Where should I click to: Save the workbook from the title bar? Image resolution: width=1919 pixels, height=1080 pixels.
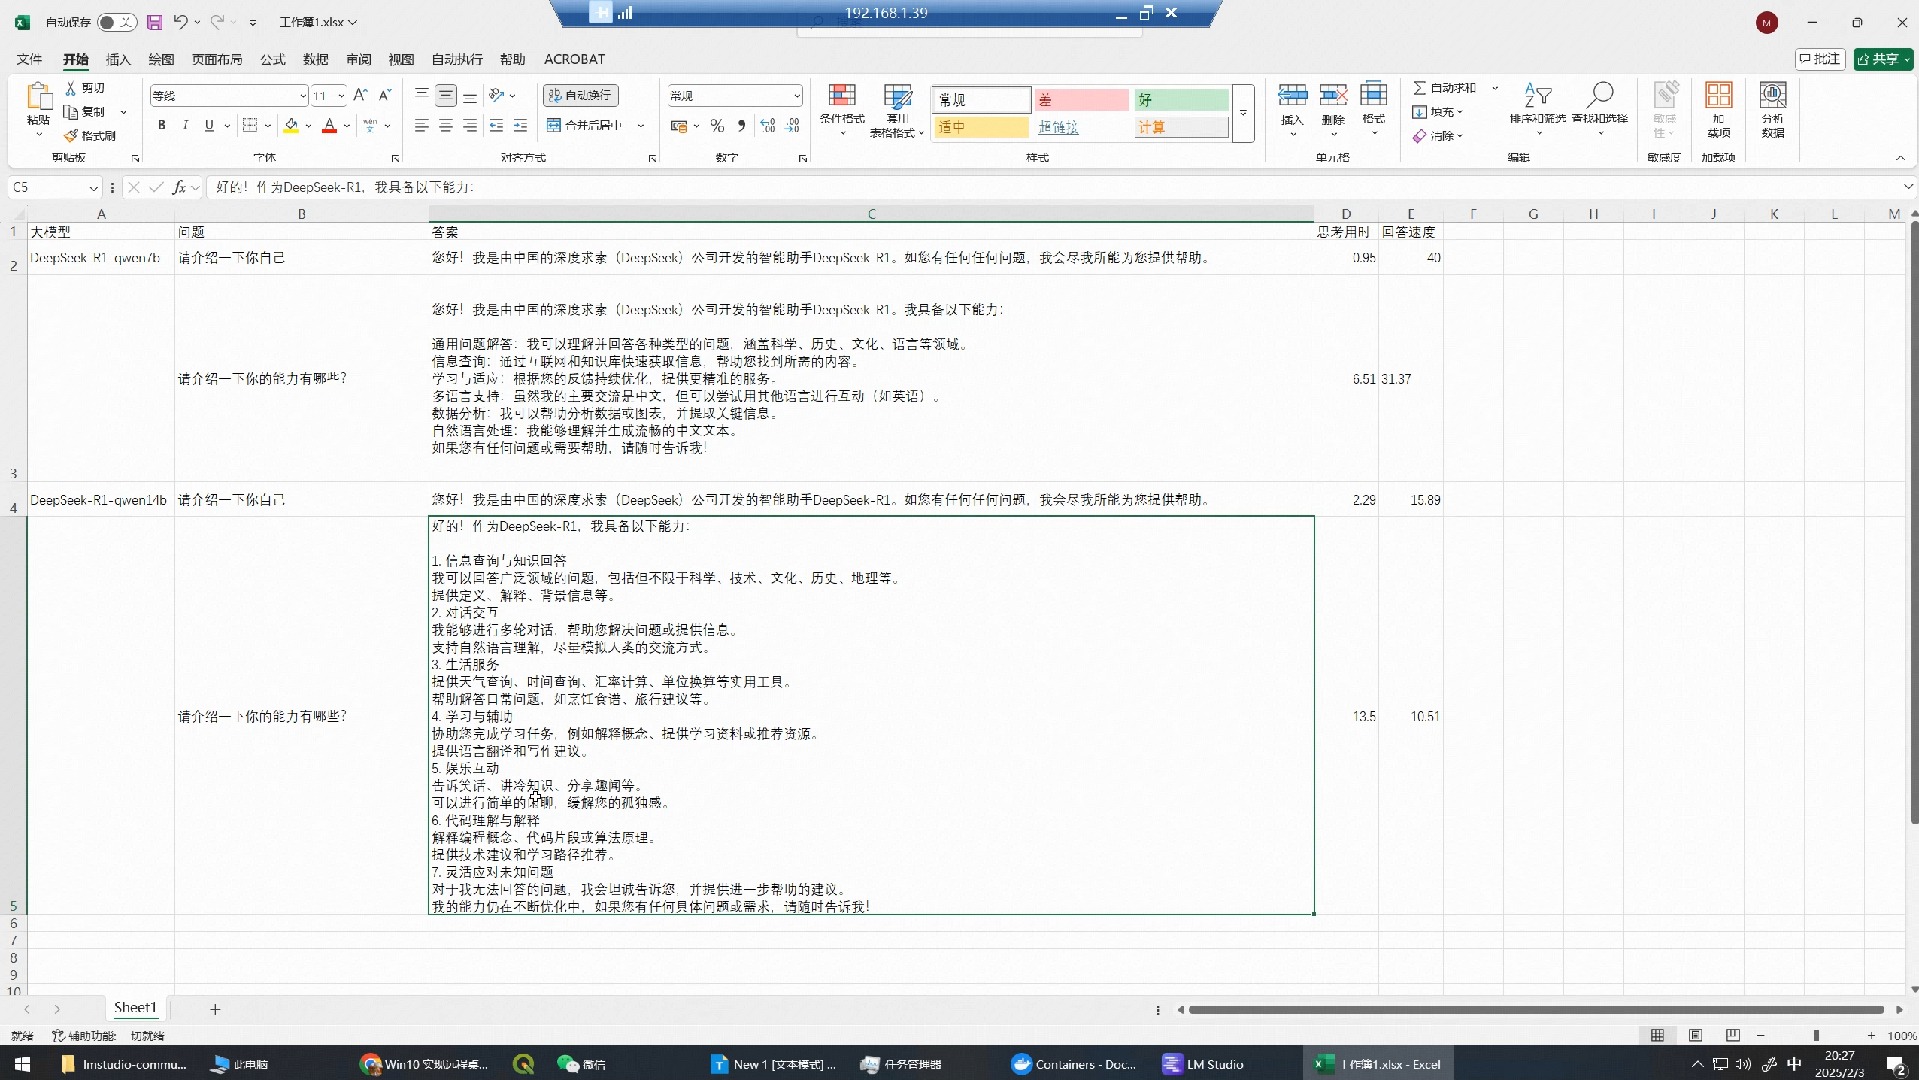[154, 22]
